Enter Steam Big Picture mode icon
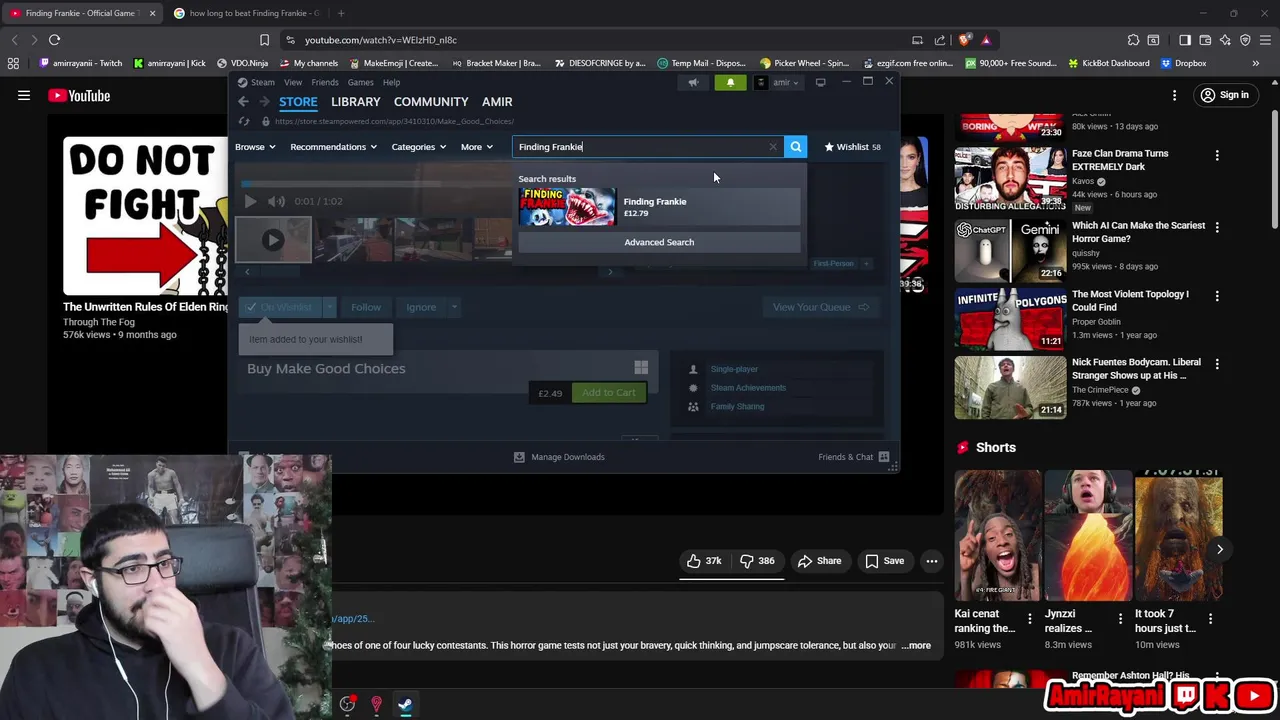1280x720 pixels. coord(820,82)
